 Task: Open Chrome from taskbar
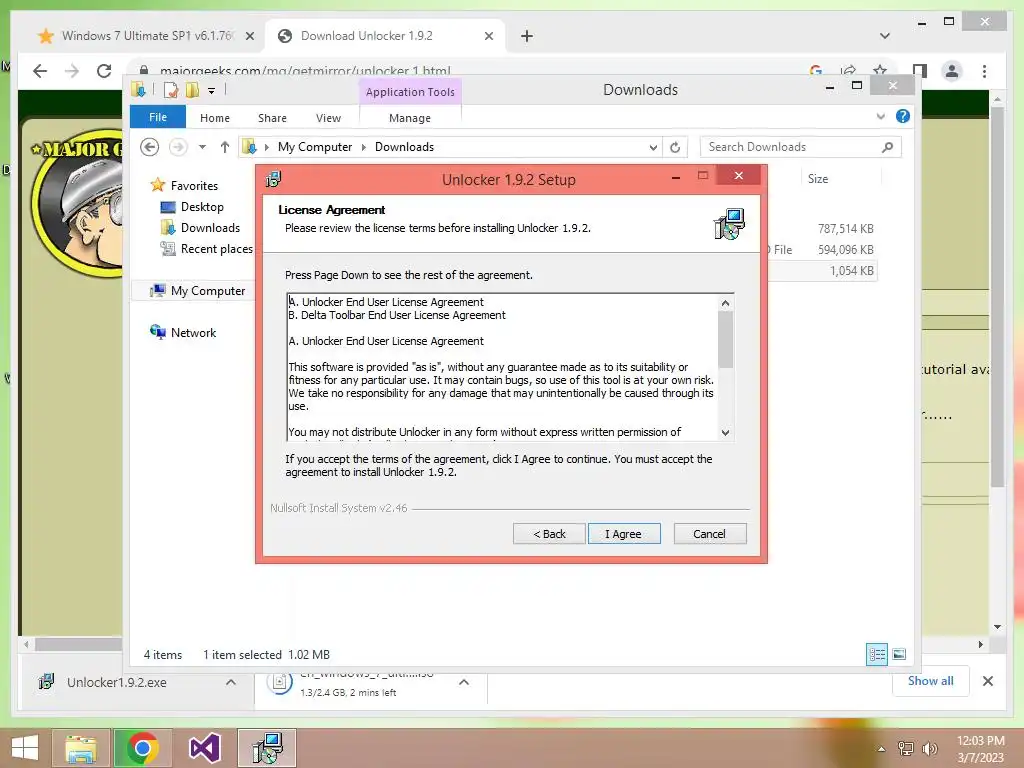[x=142, y=748]
